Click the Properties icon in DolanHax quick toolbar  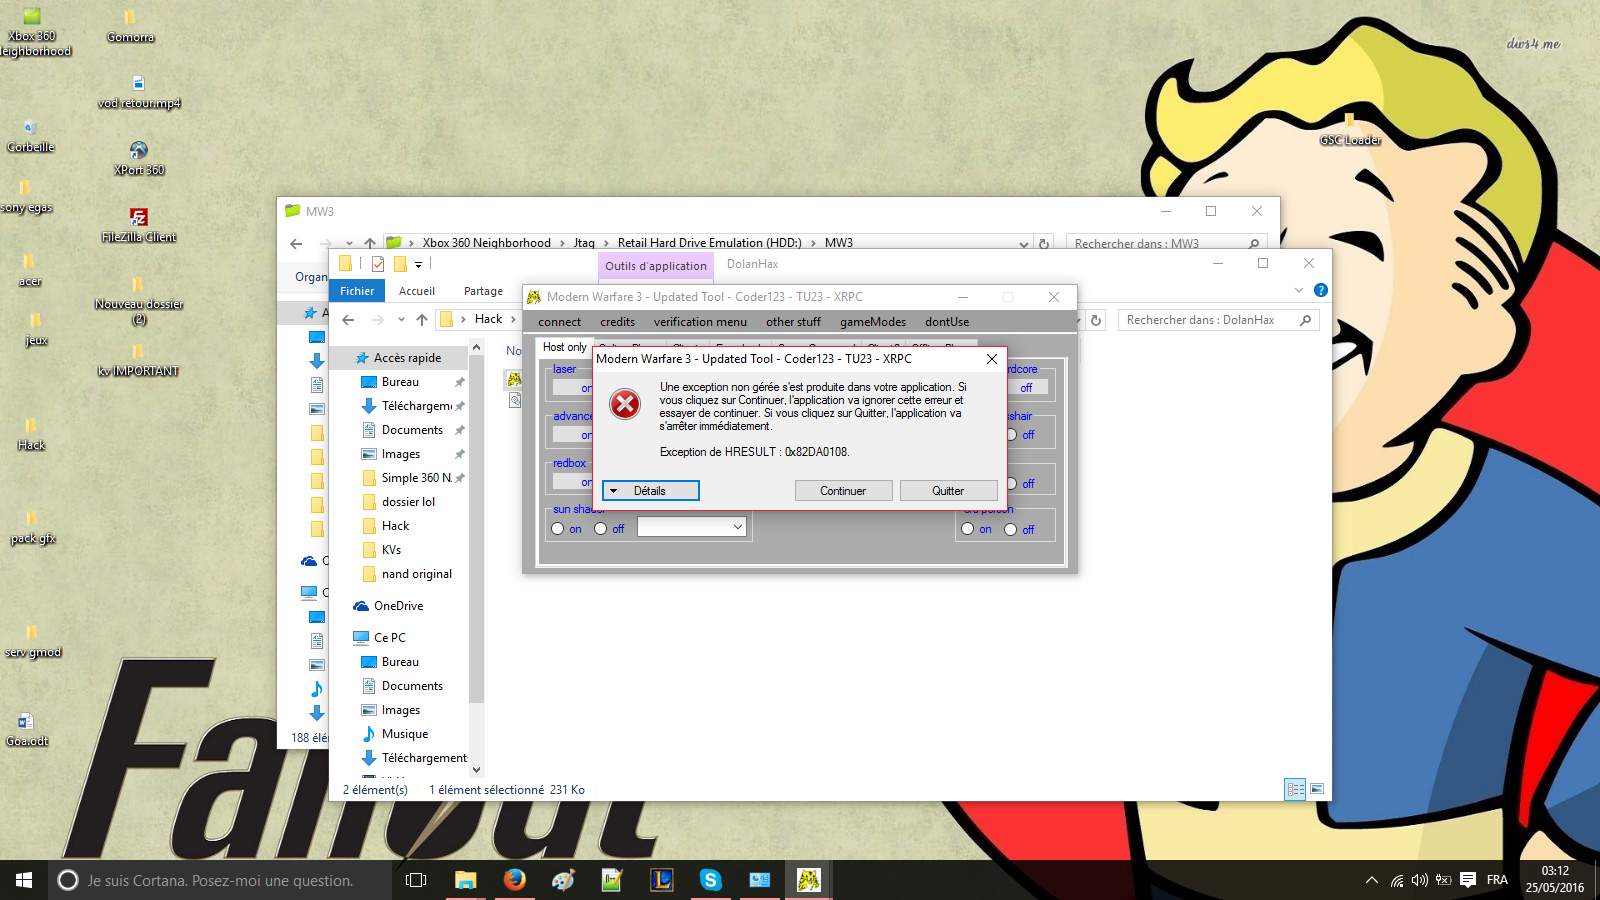[378, 264]
